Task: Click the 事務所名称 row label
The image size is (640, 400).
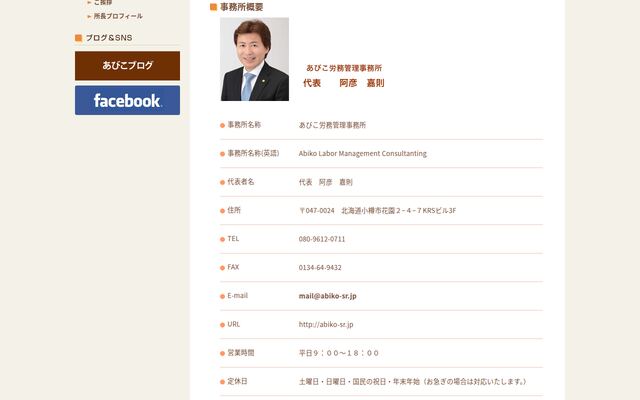Action: click(244, 125)
